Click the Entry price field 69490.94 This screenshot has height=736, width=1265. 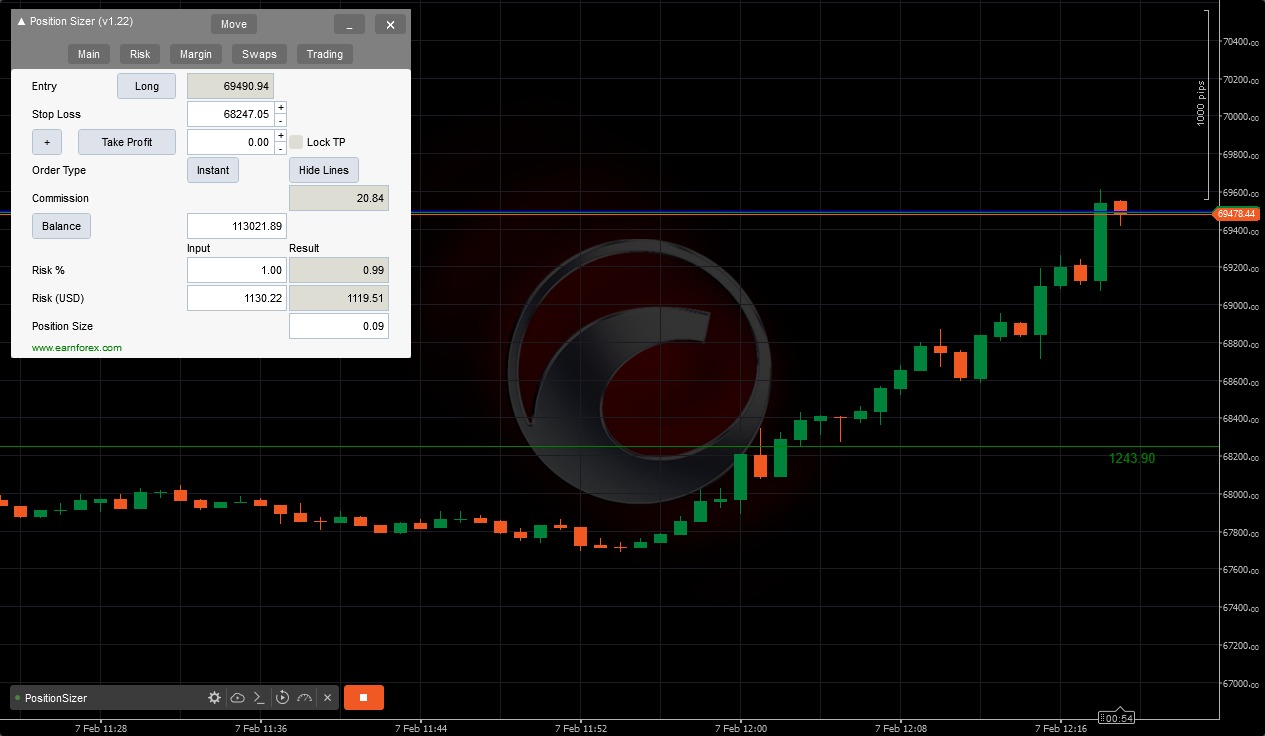tap(231, 86)
